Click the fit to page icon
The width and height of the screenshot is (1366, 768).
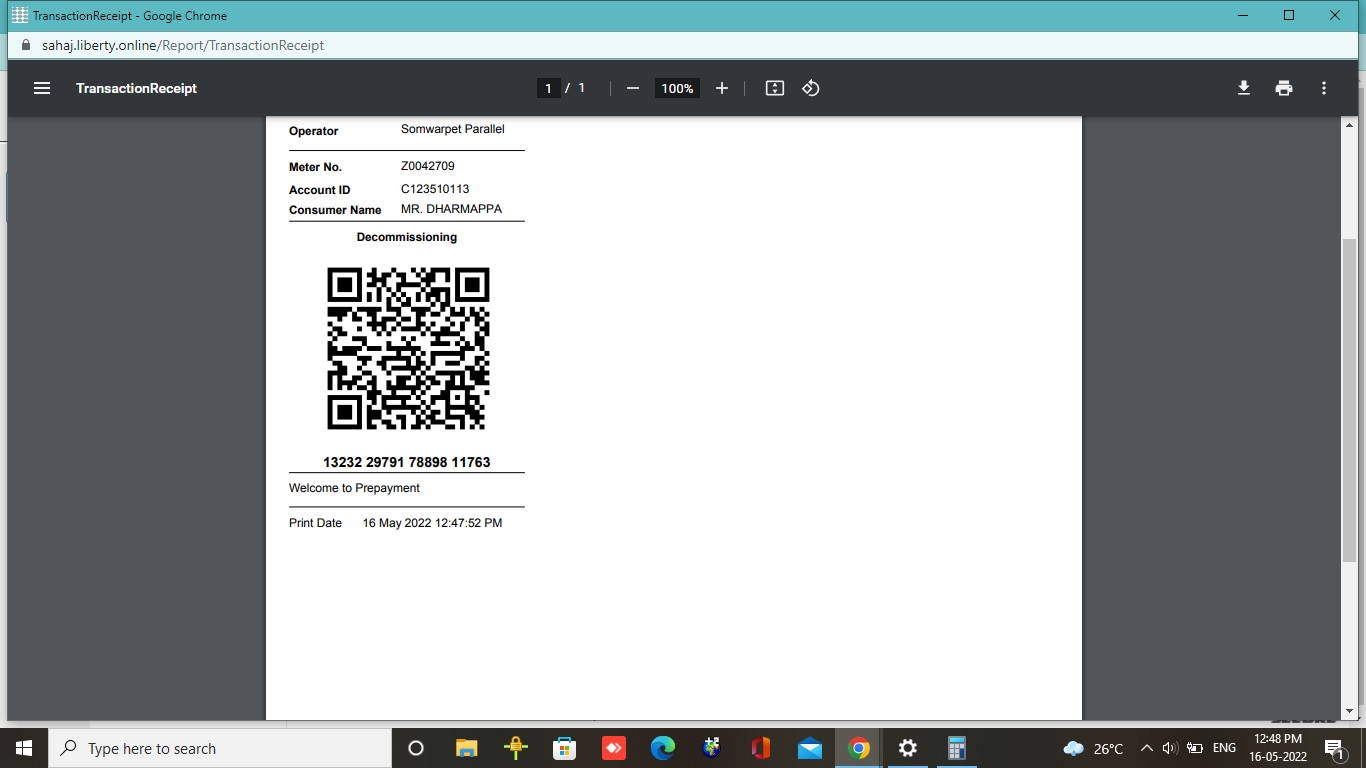click(x=774, y=88)
